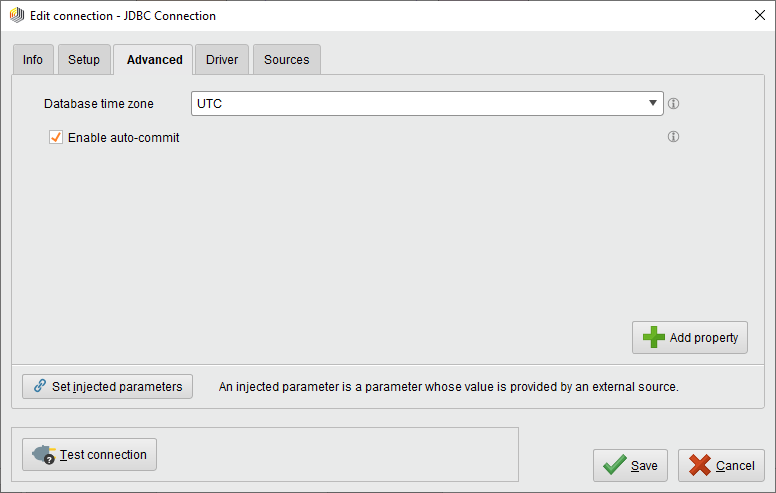Viewport: 776px width, 493px height.
Task: Click the green checkmark Save icon
Action: tap(615, 465)
